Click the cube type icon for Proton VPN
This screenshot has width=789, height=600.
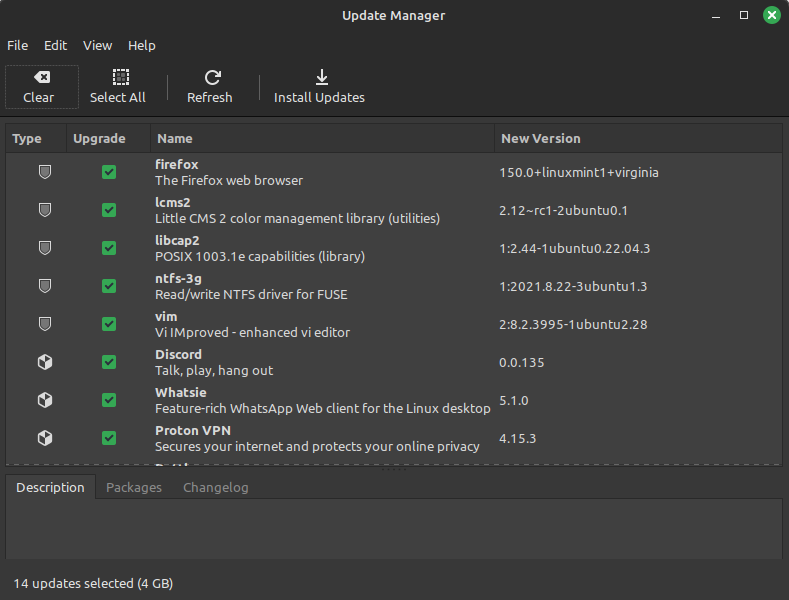point(44,438)
